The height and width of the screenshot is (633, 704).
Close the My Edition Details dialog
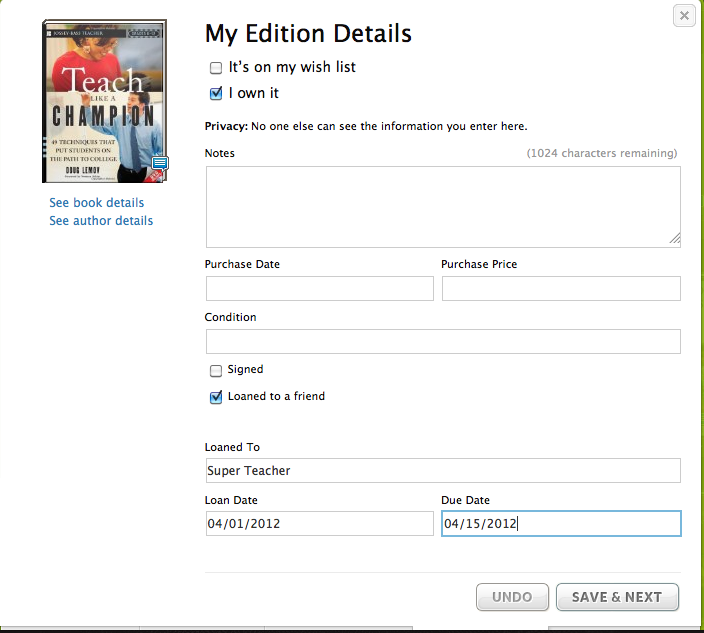[x=684, y=16]
